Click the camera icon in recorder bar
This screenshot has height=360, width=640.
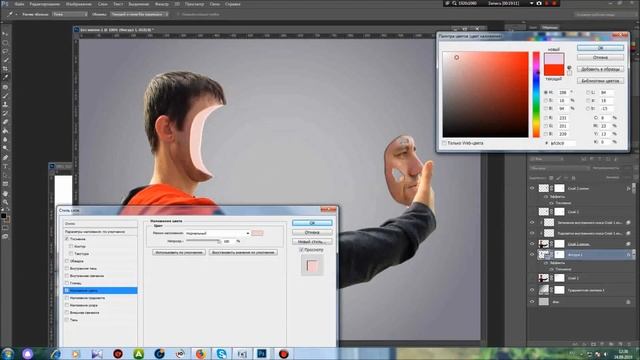[539, 3]
